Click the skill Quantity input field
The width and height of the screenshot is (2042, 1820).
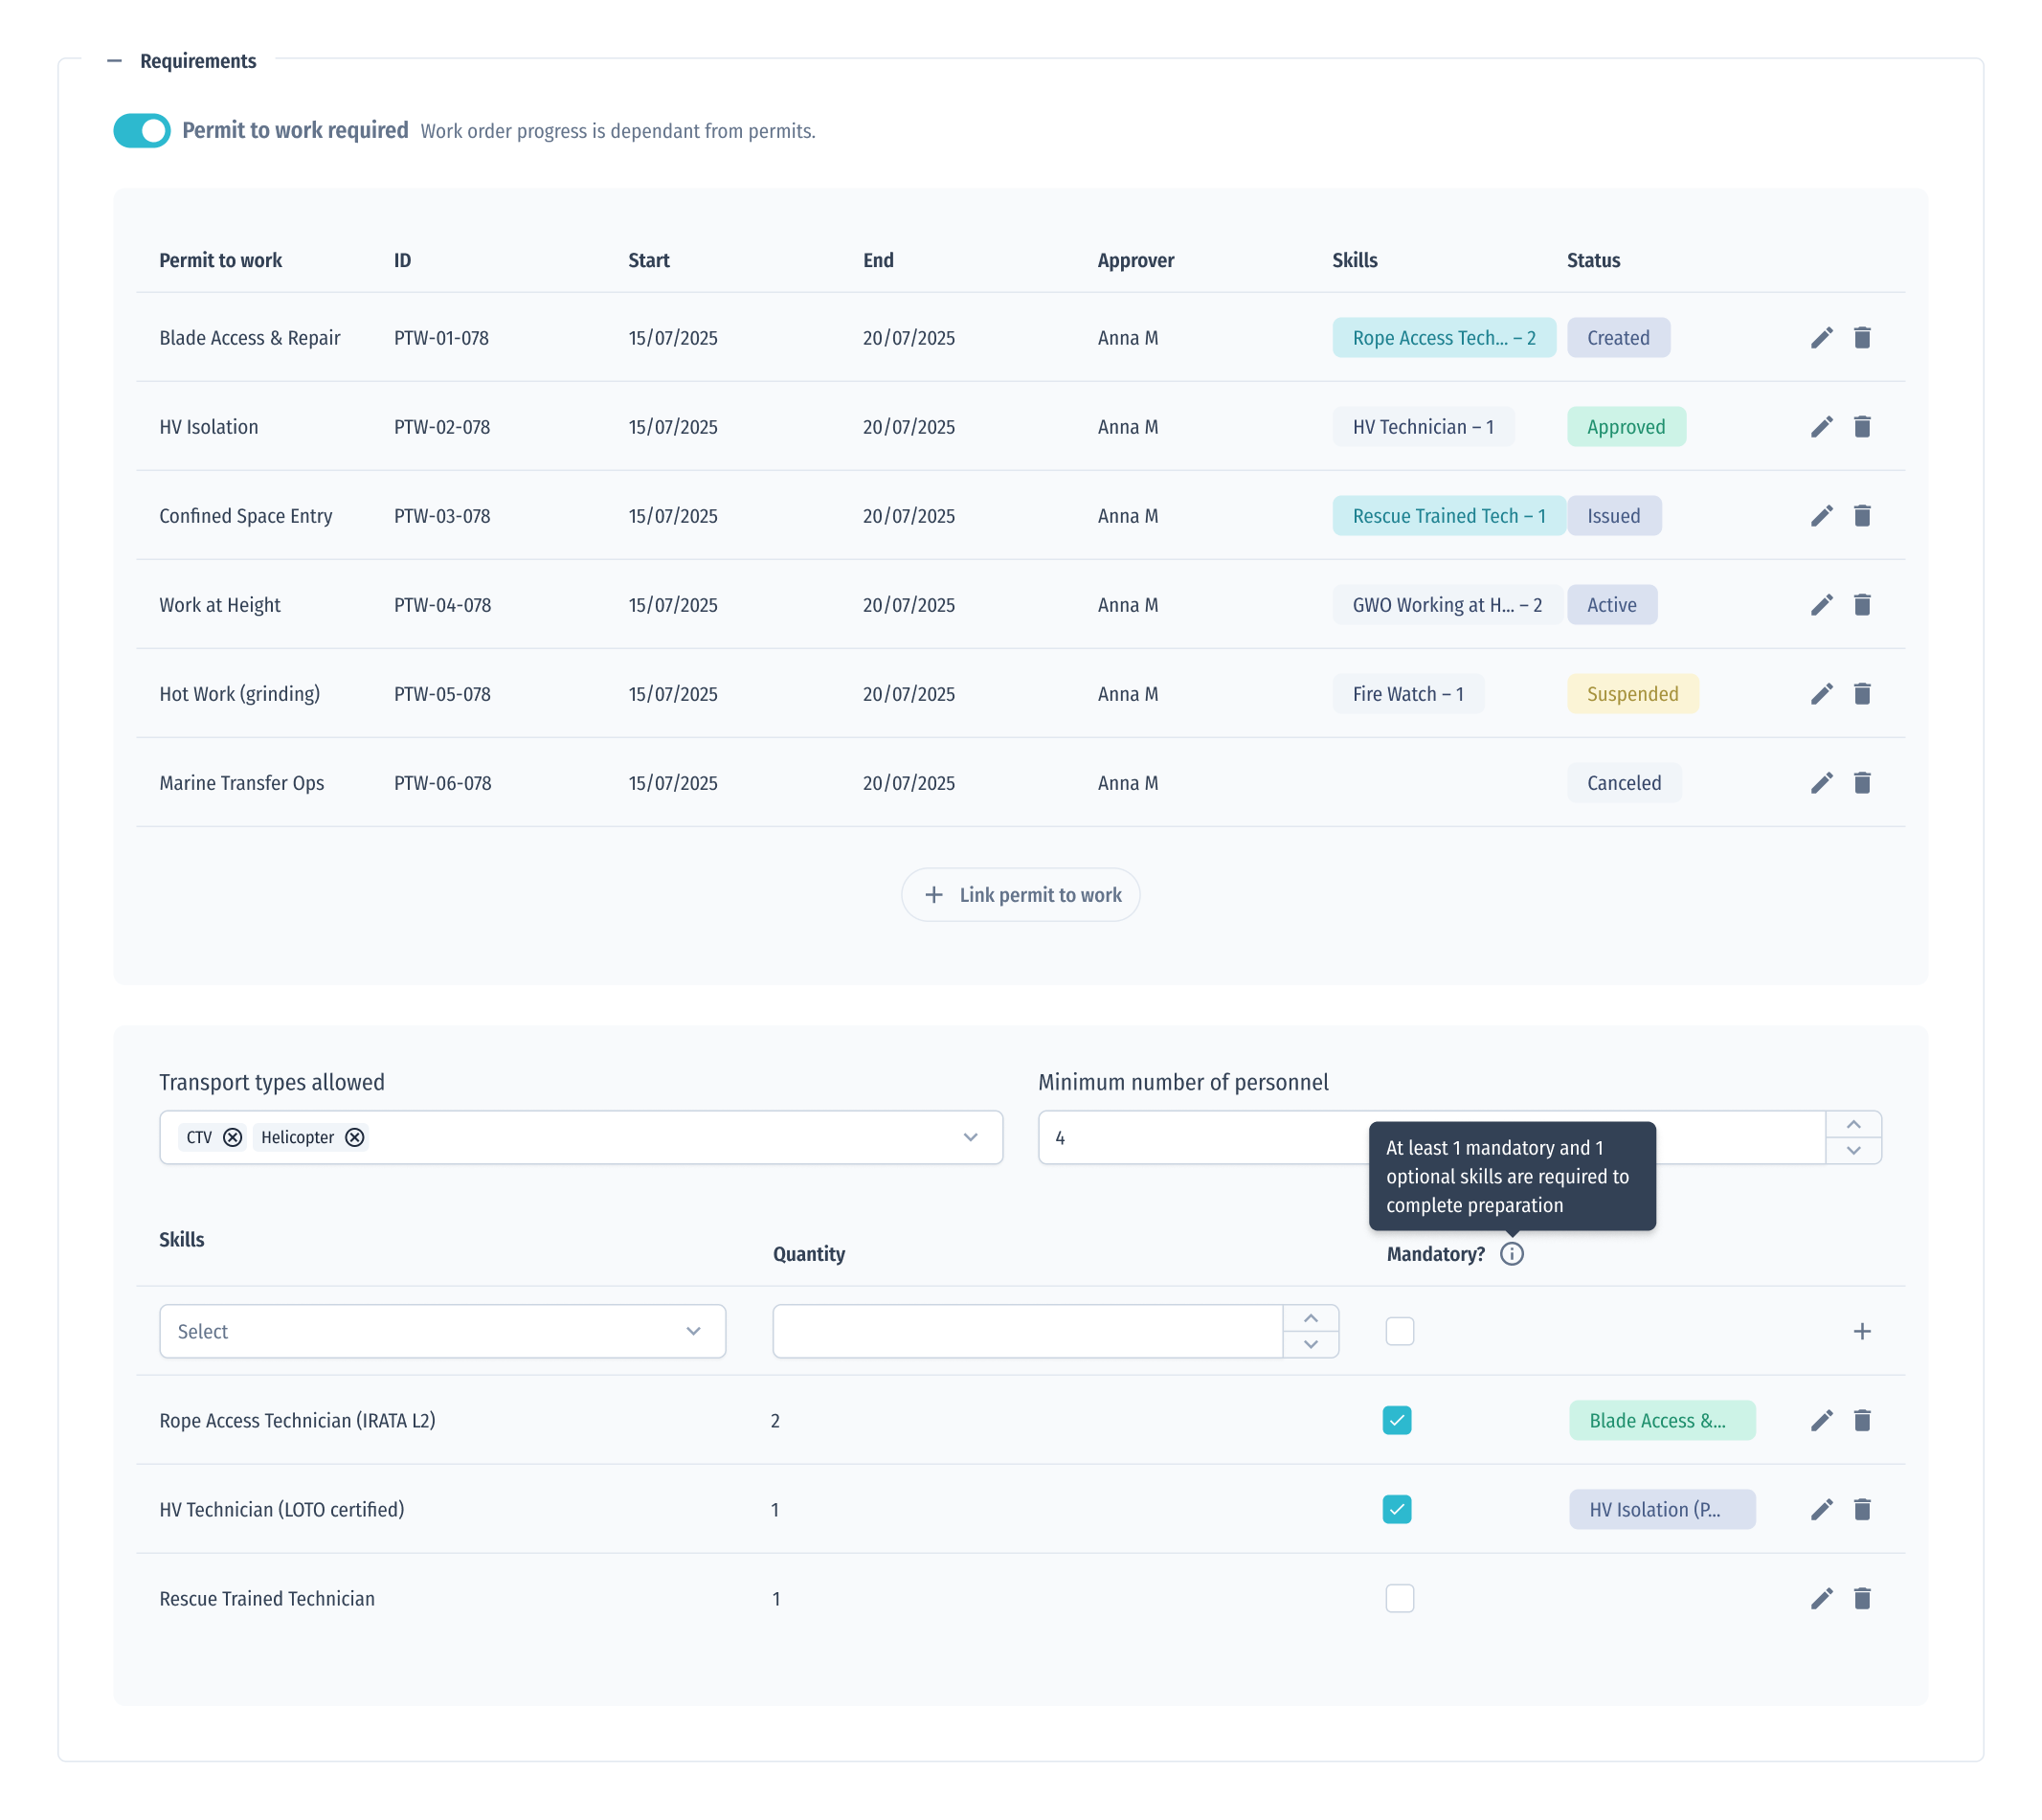pos(1027,1331)
